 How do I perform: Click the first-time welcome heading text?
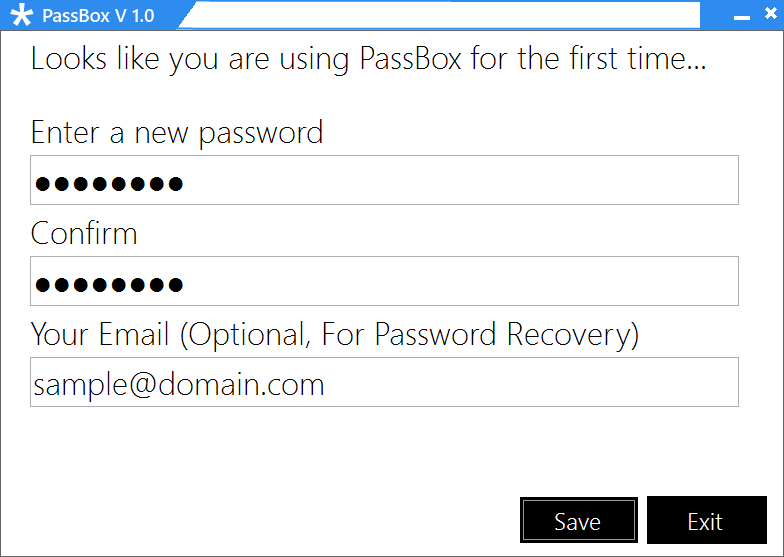point(368,58)
